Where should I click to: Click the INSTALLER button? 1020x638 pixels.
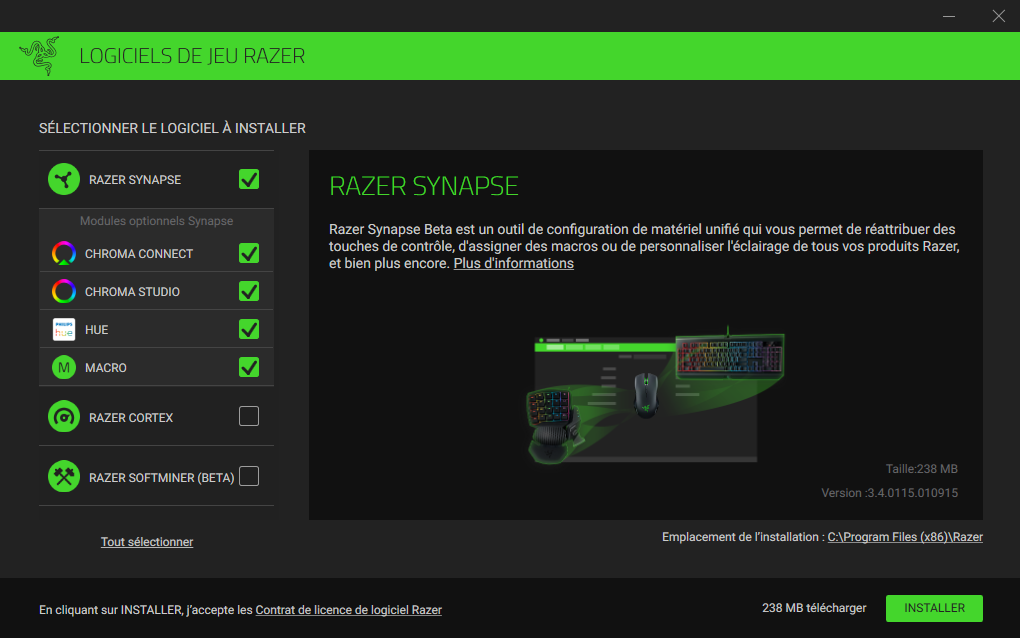(x=934, y=608)
